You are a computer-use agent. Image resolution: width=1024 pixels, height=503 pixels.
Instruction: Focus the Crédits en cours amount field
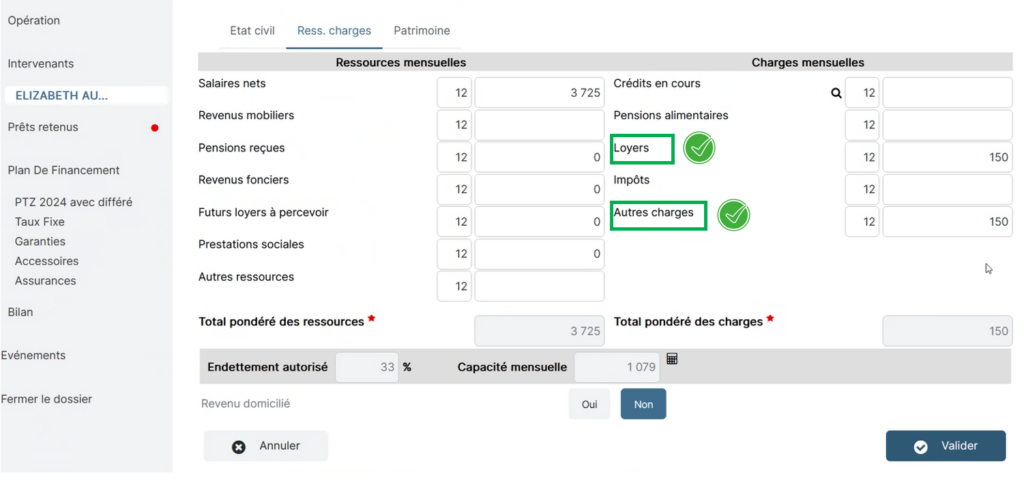tap(947, 93)
